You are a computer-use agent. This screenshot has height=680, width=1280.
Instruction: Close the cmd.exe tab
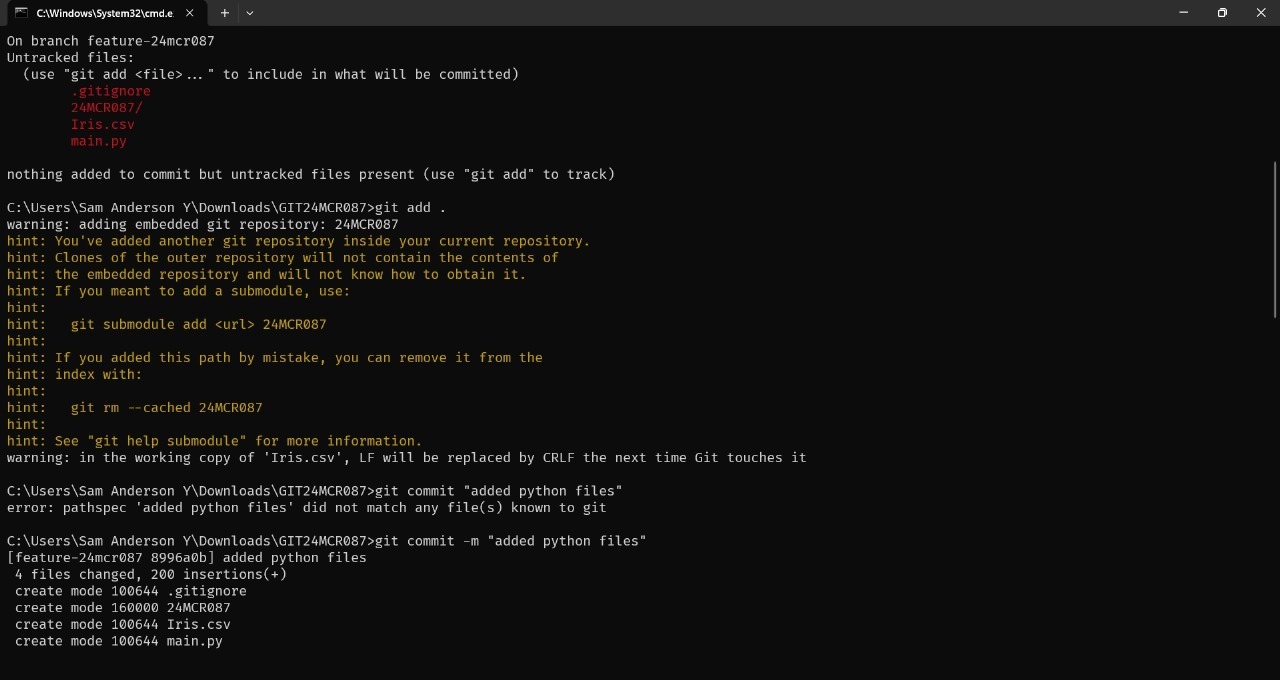189,13
